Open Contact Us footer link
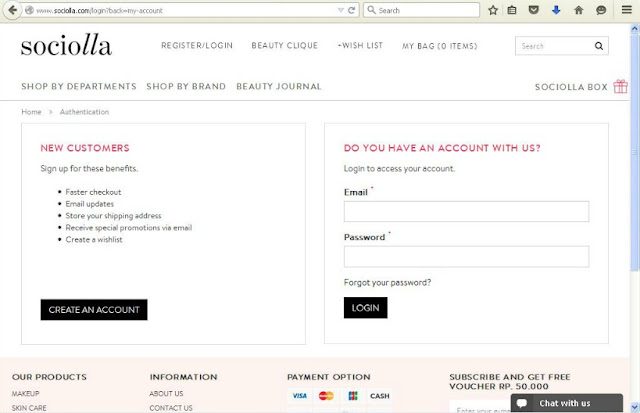This screenshot has width=640, height=413. click(171, 408)
